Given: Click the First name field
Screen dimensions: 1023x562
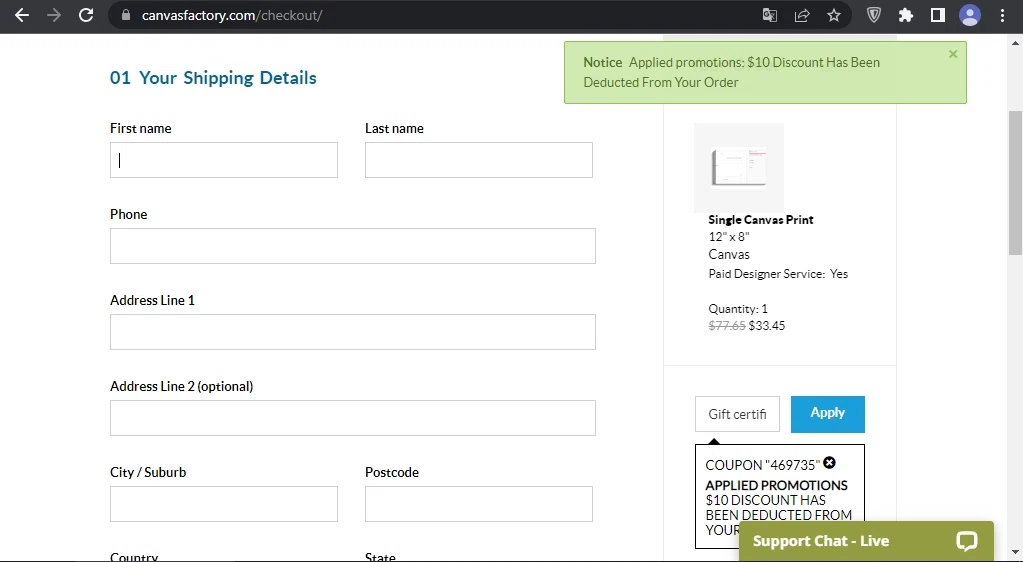Looking at the screenshot, I should pyautogui.click(x=224, y=160).
